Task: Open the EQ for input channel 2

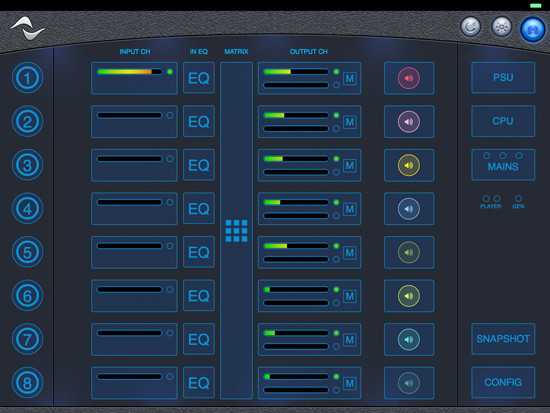Action: (199, 121)
